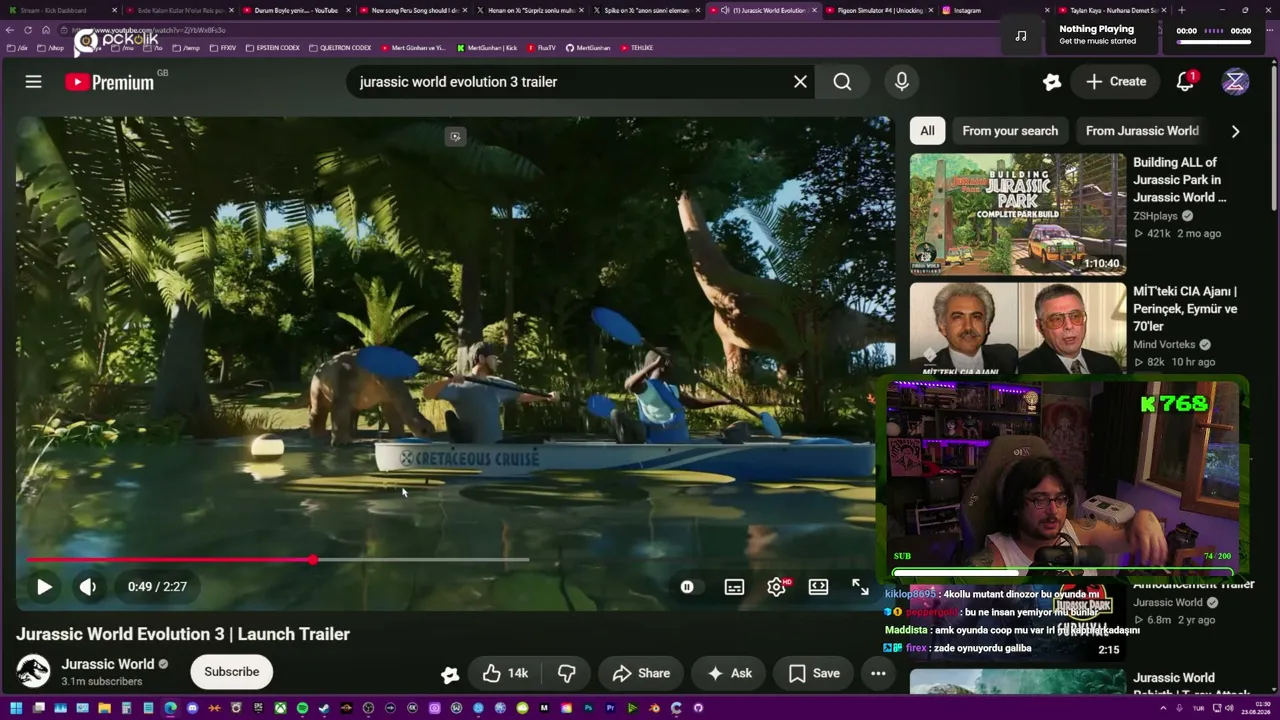Like the video with 14k likes

point(505,673)
